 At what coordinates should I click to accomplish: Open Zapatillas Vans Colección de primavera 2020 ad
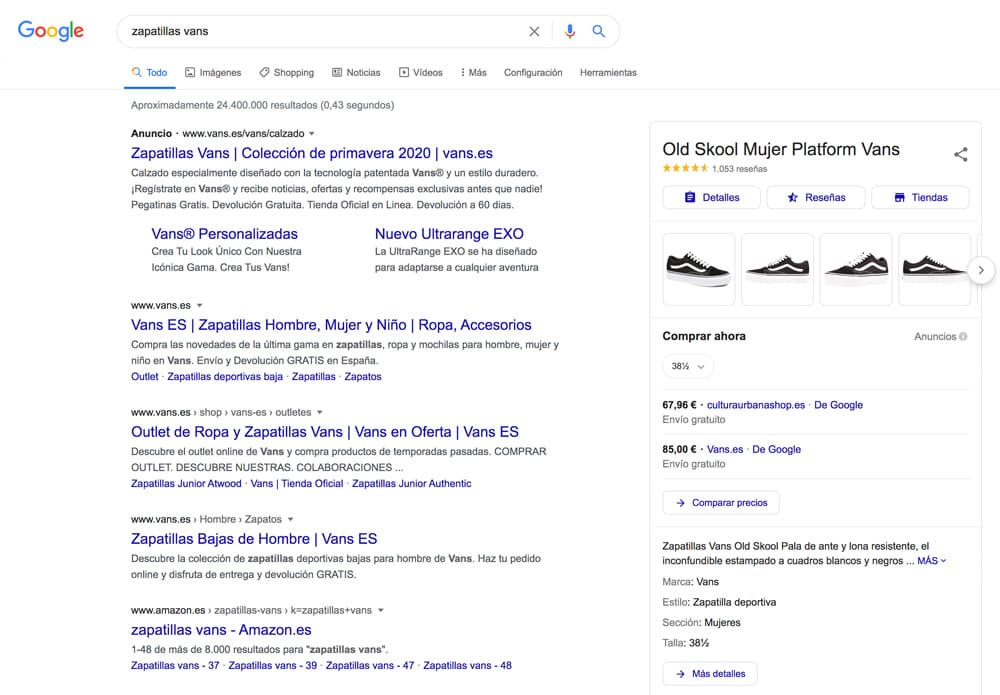312,153
